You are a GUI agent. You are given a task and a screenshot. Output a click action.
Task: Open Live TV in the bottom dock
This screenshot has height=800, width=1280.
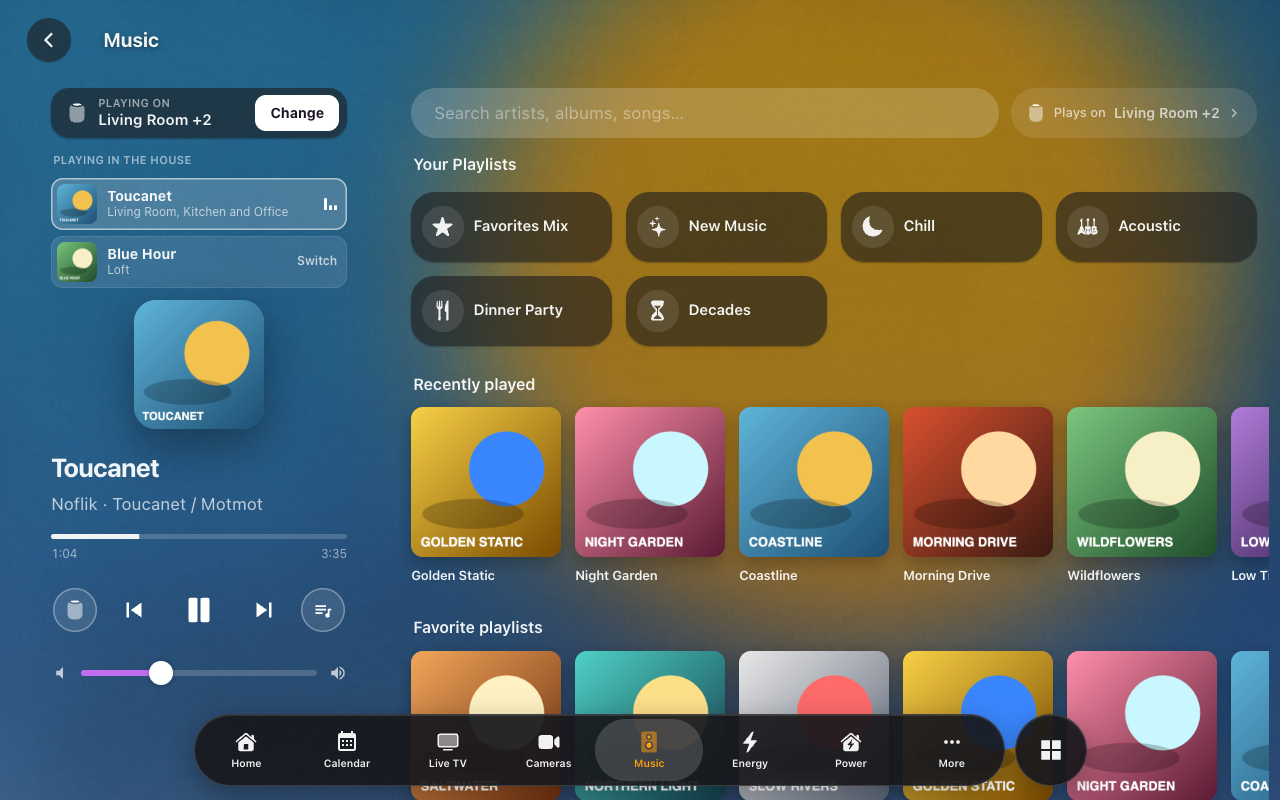point(448,750)
